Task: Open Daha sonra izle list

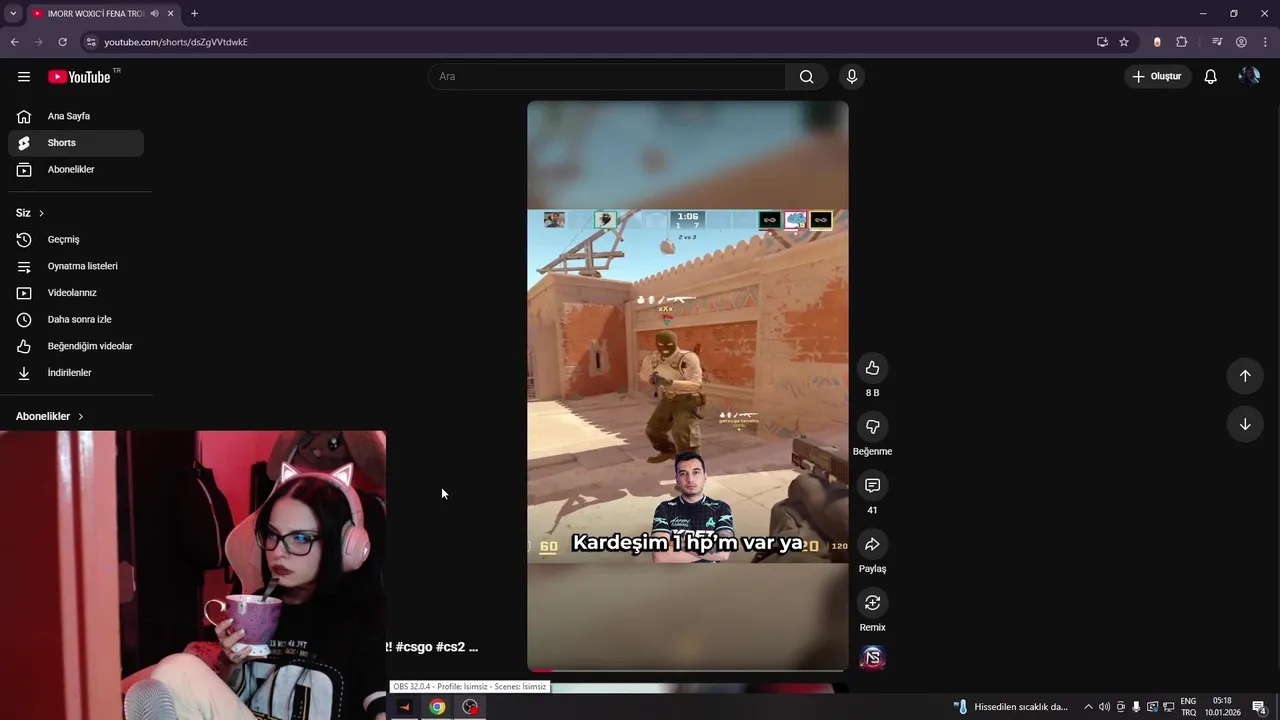Action: point(76,320)
